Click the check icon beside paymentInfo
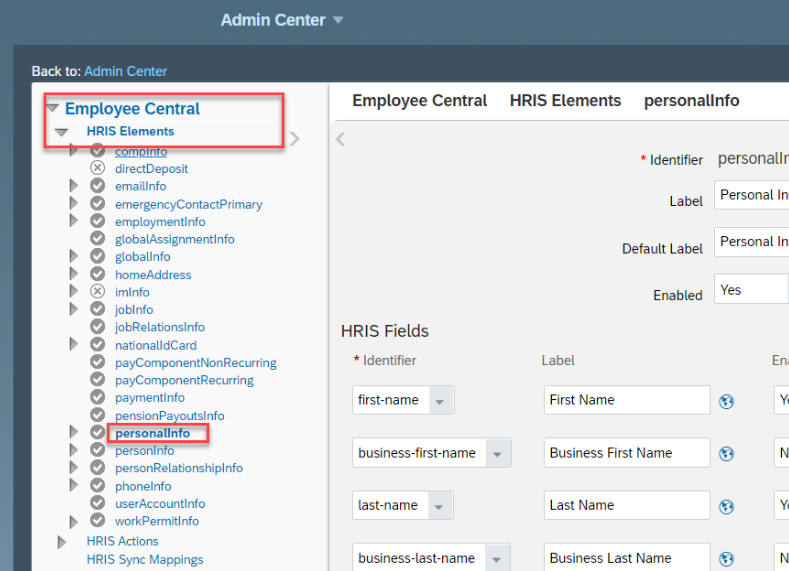Image resolution: width=789 pixels, height=571 pixels. click(x=98, y=397)
